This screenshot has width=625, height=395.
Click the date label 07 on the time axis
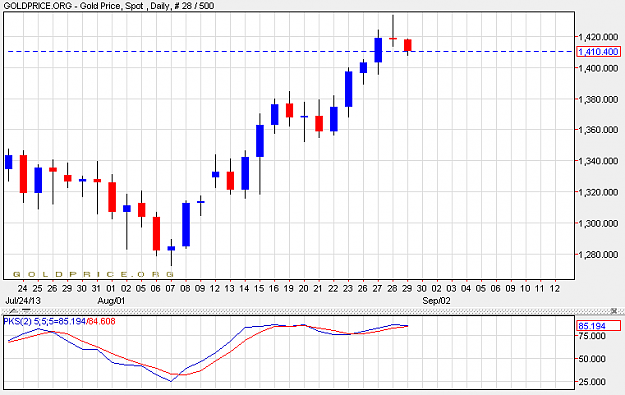[x=170, y=289]
